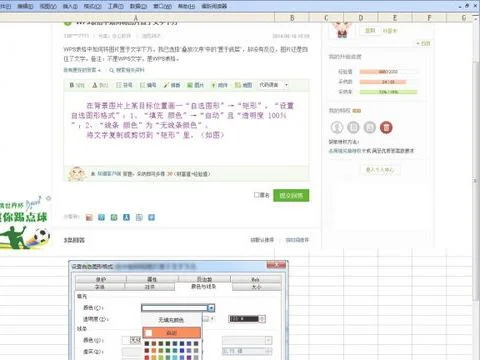Insert a numbered list from editor toolbar
The width and height of the screenshot is (480, 360).
point(148,85)
